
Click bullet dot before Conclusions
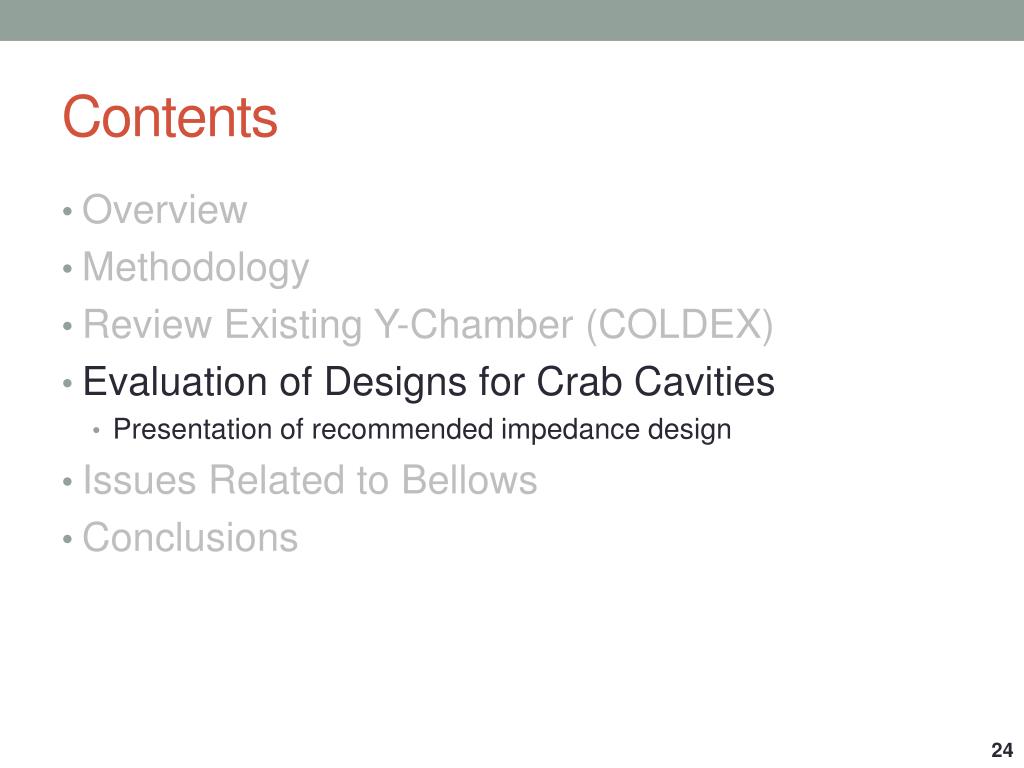tap(67, 540)
